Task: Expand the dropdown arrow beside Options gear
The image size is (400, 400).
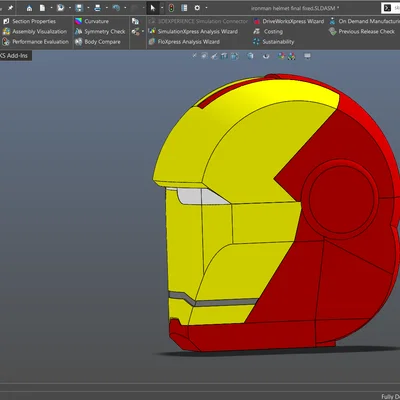Action: 206,8
